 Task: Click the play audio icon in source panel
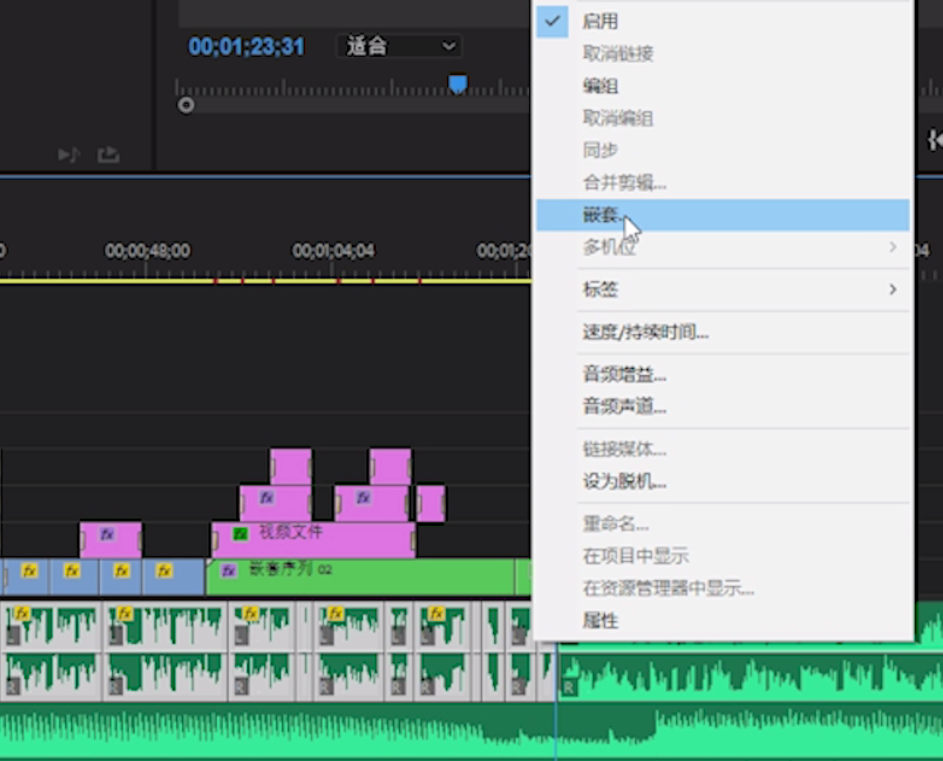(68, 155)
